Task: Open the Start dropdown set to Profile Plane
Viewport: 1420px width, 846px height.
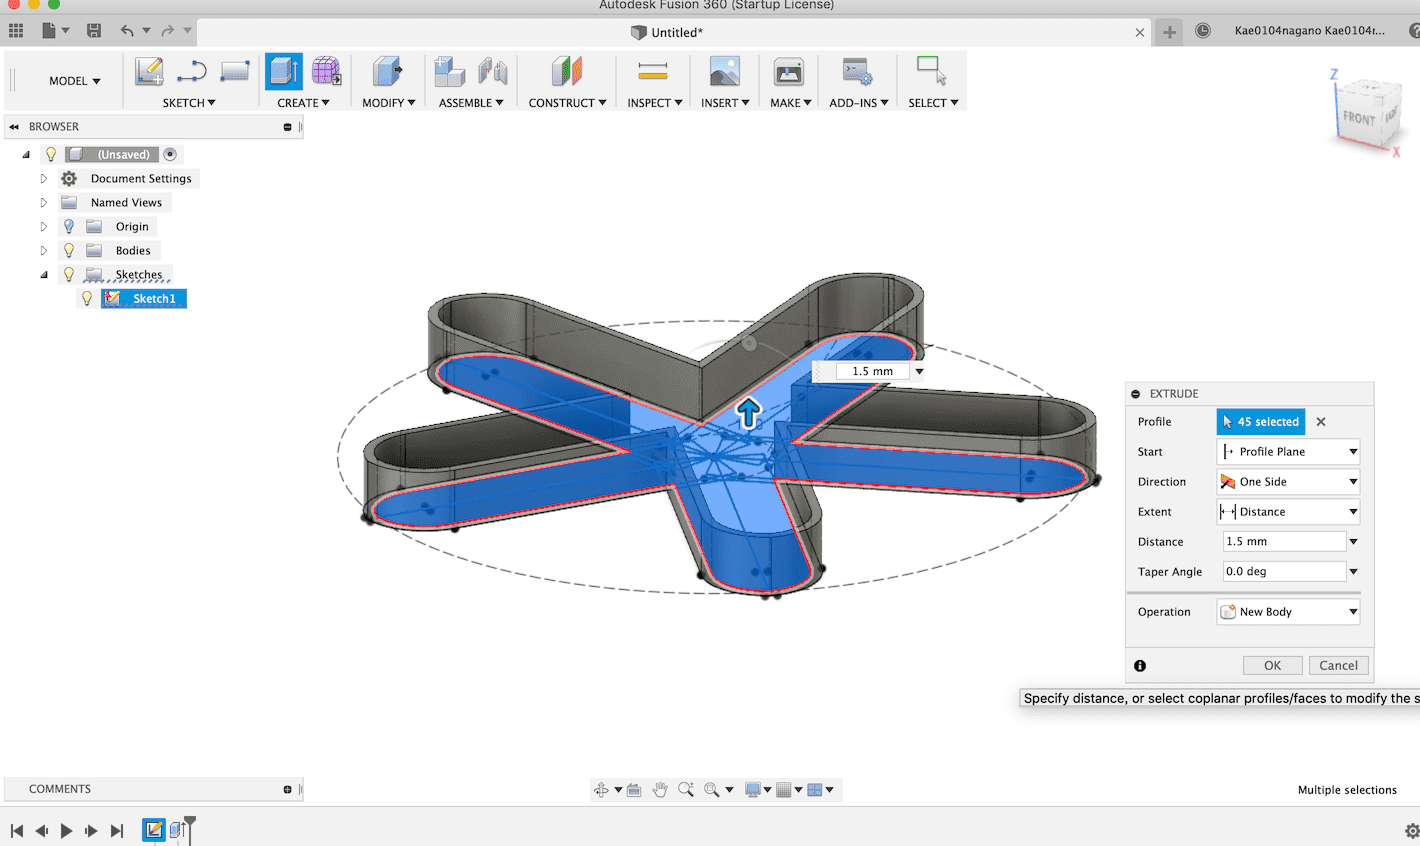Action: [x=1288, y=452]
